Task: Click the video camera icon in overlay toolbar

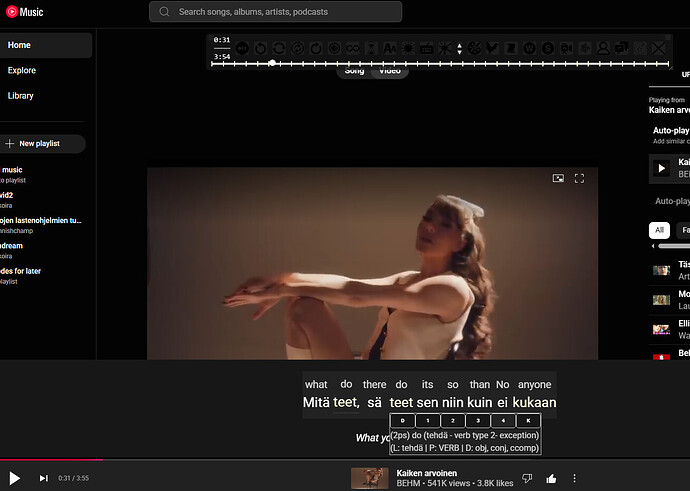Action: click(x=566, y=48)
